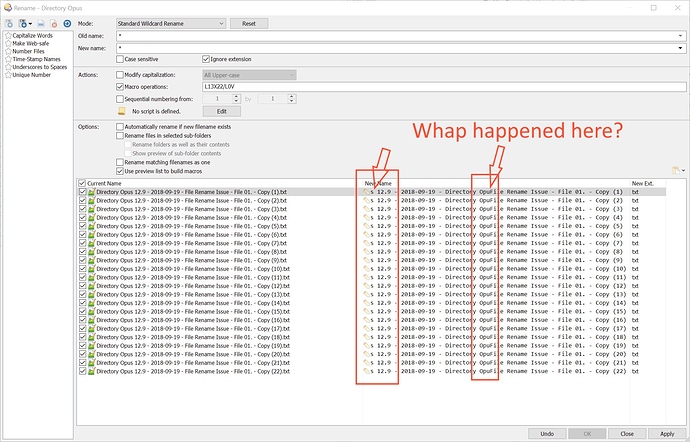690x442 pixels.
Task: Select the Time-Stamp Names preset
Action: coord(37,59)
